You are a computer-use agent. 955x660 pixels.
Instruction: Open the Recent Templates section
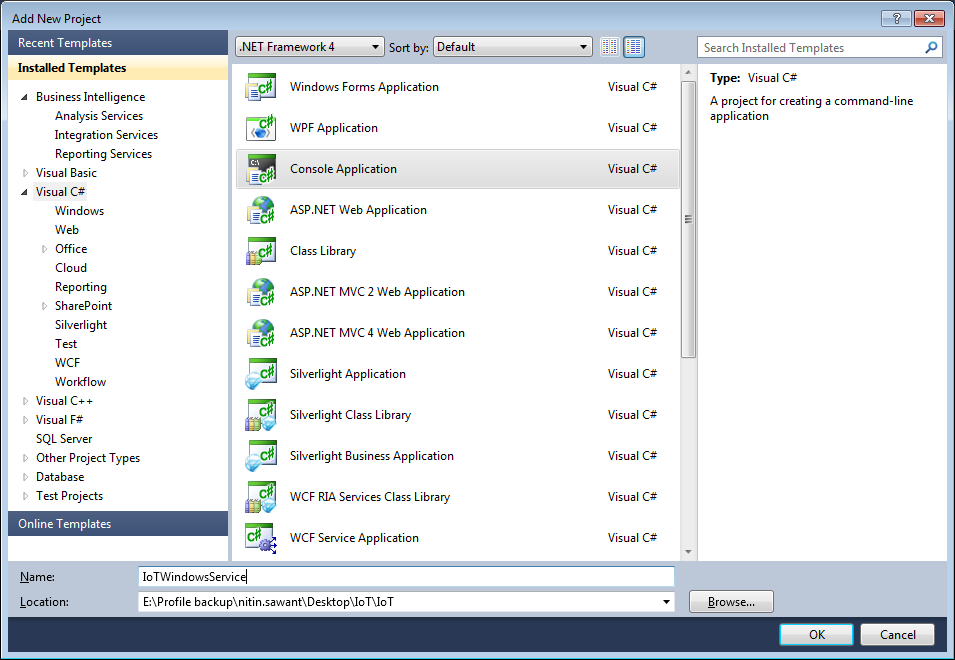point(118,43)
